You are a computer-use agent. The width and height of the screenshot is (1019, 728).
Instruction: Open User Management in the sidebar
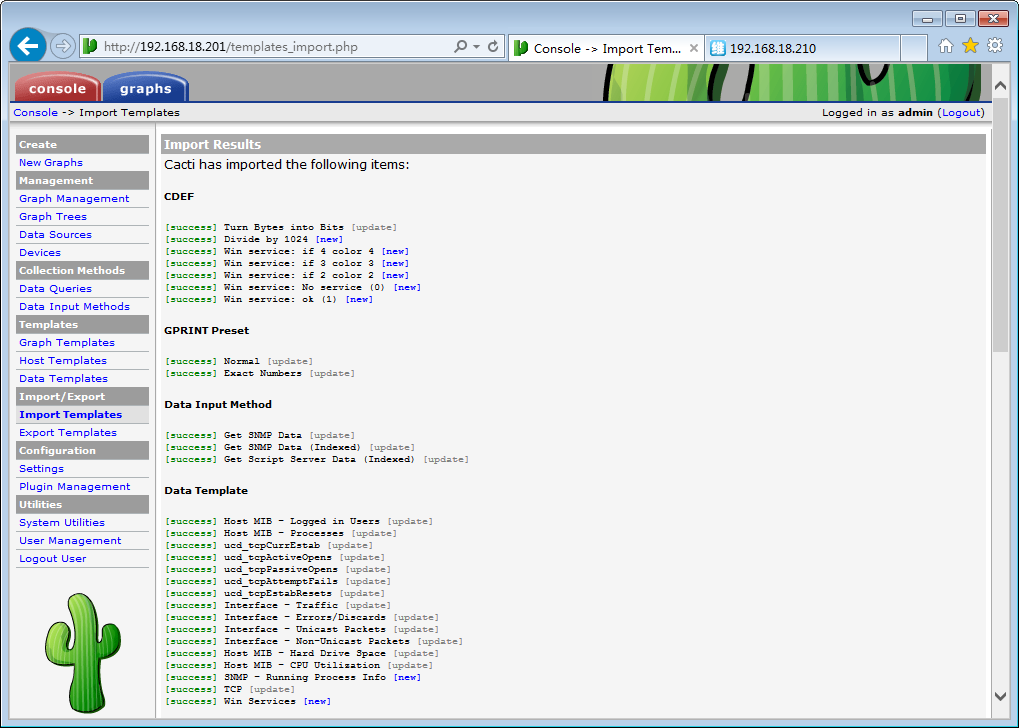click(x=70, y=540)
